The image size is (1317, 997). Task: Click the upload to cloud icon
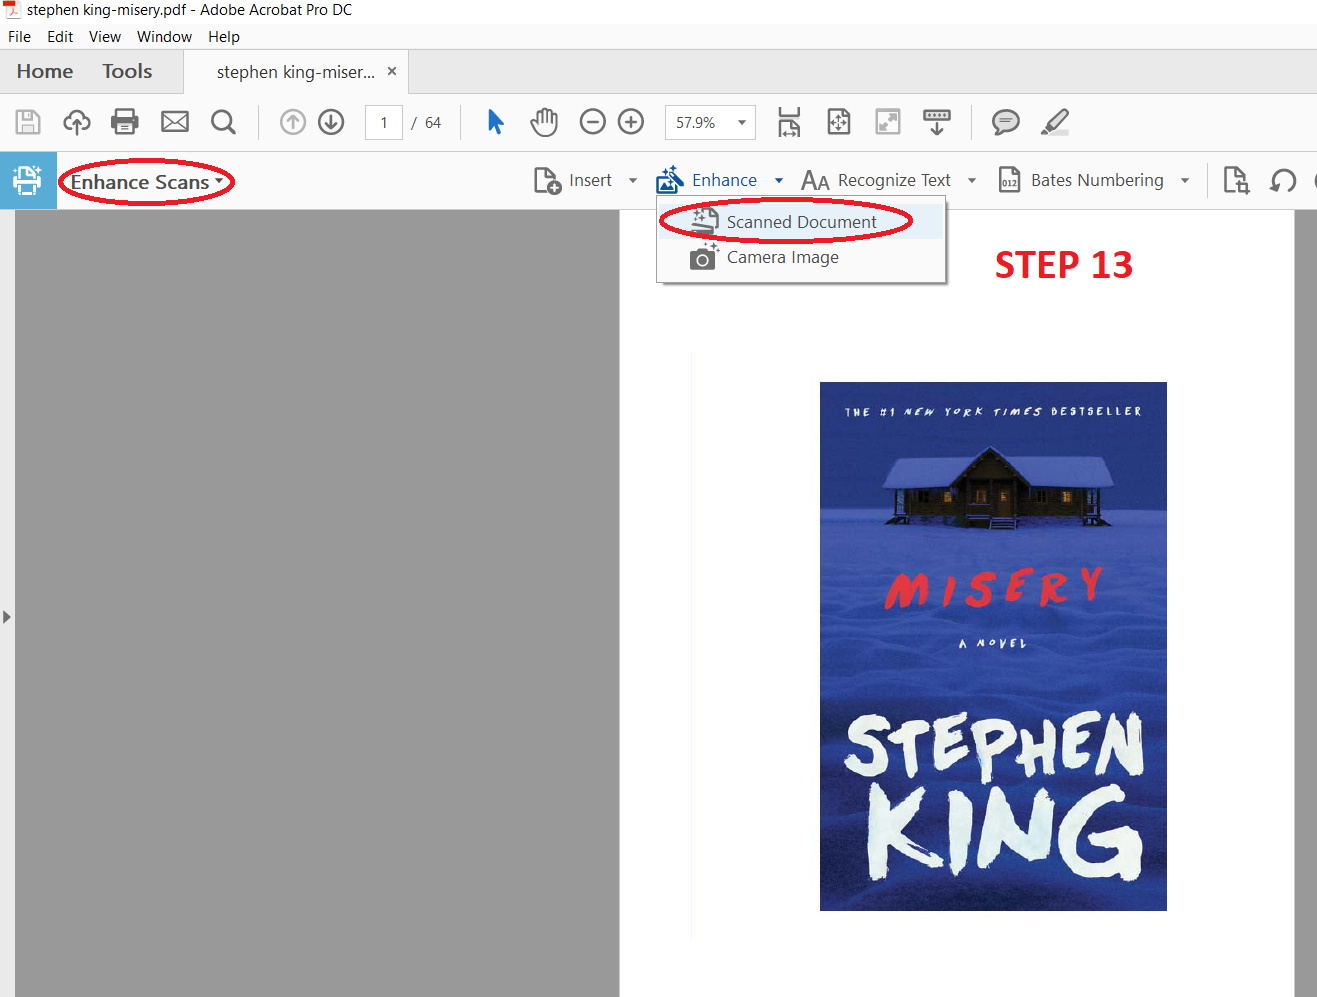point(76,122)
